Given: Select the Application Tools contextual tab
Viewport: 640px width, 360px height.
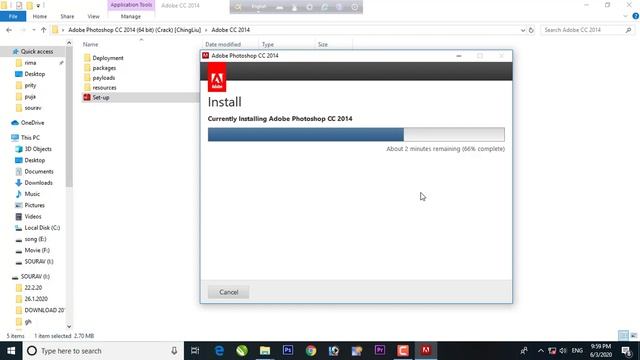Looking at the screenshot, I should tap(131, 5).
